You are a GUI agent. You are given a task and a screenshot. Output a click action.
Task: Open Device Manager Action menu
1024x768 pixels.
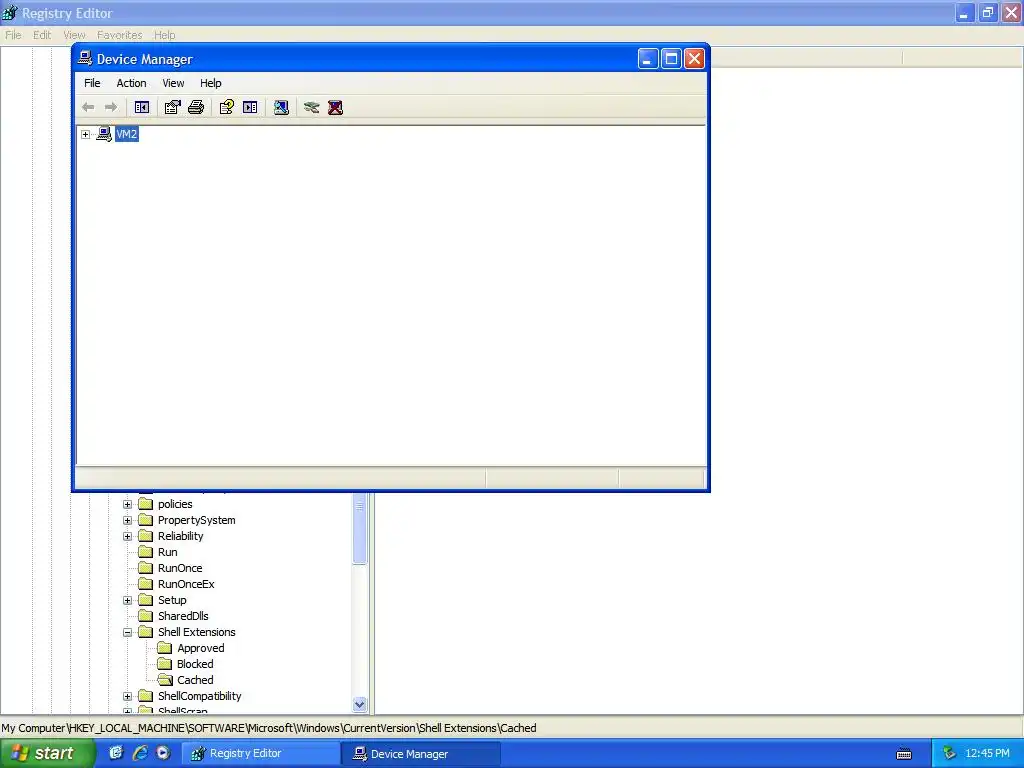click(x=131, y=83)
